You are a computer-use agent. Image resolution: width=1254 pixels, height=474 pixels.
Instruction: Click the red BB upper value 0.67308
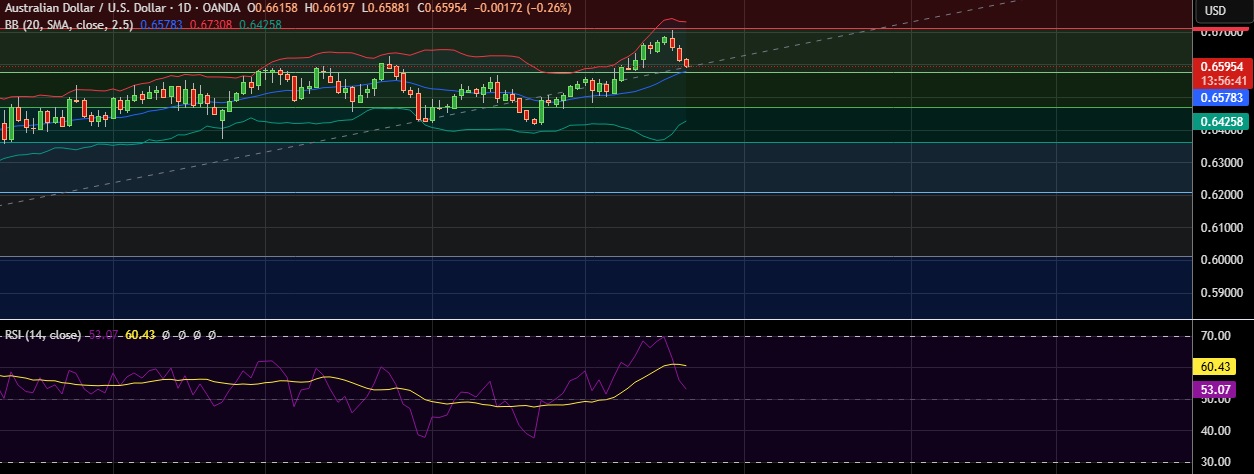tap(209, 24)
